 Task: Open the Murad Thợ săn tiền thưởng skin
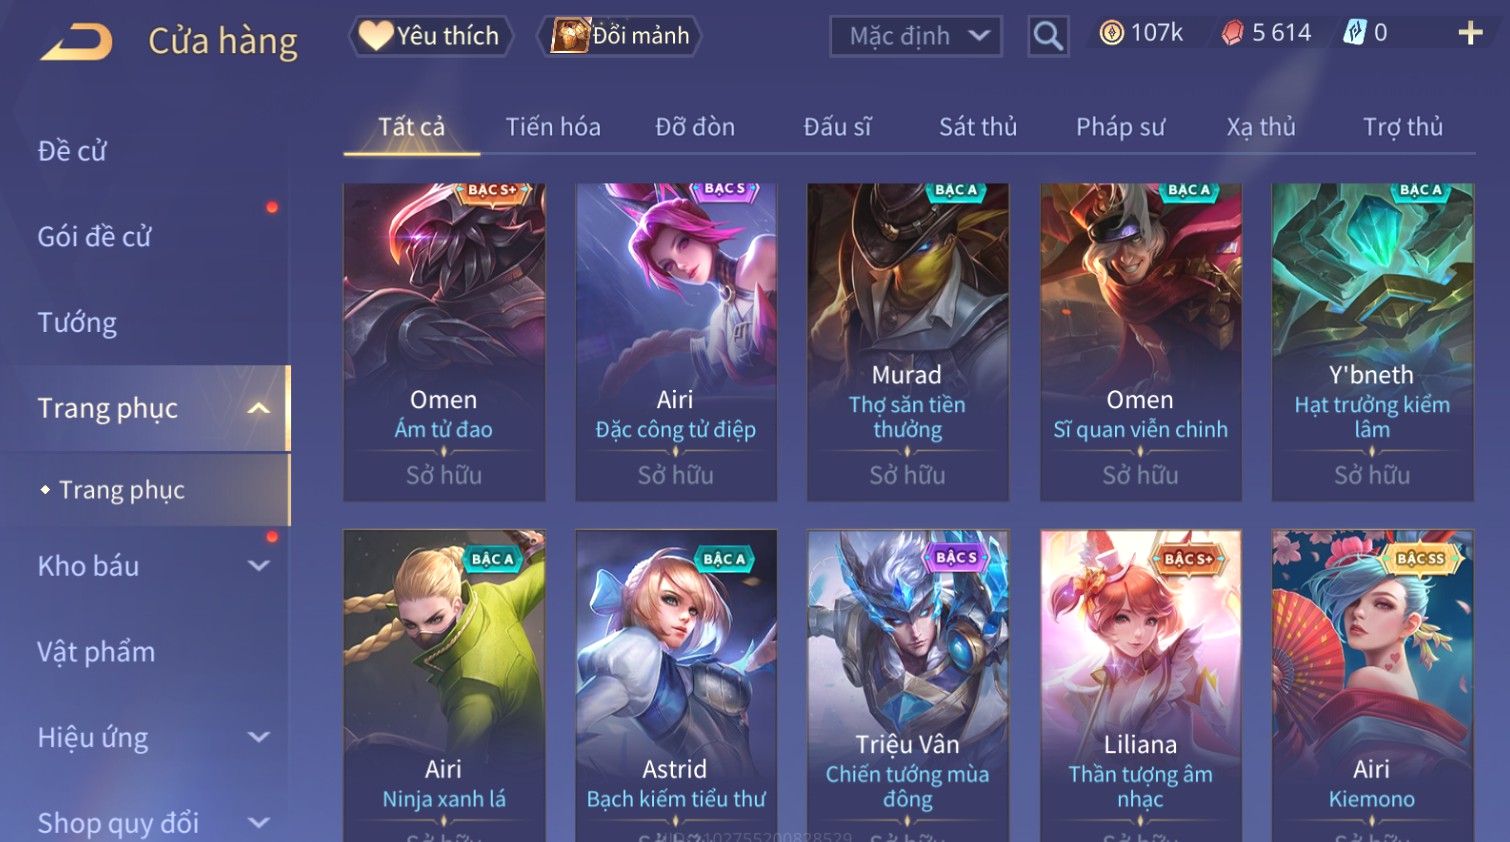coord(907,341)
